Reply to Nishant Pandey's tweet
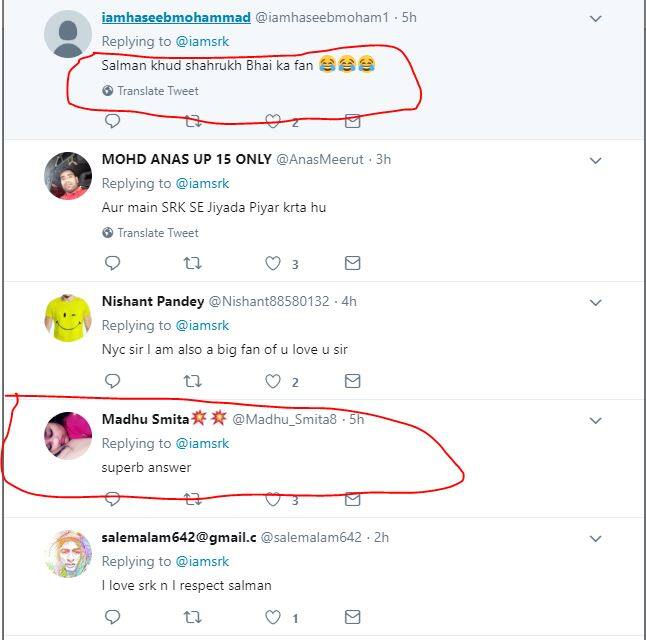Screen dimensions: 646x640 tap(112, 381)
